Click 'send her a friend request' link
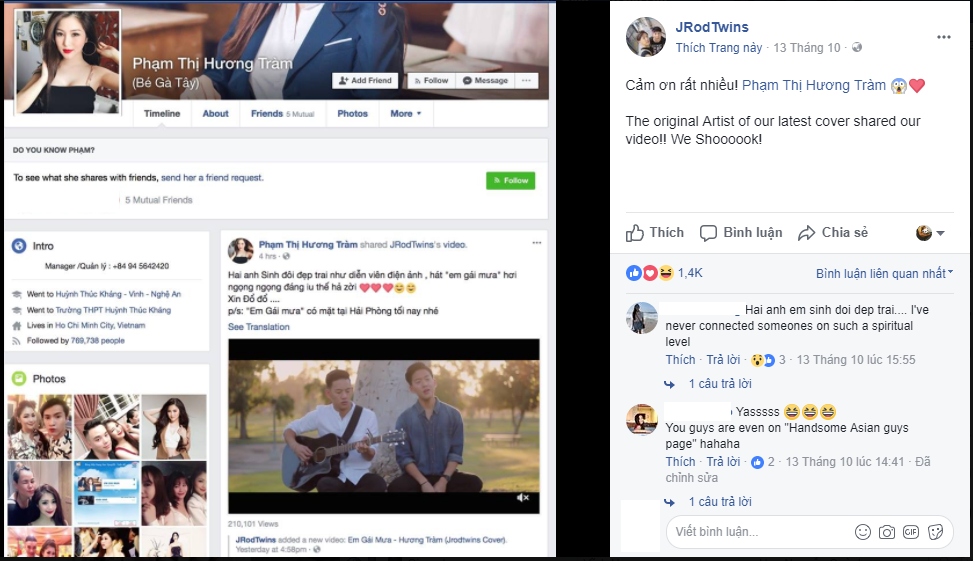The height and width of the screenshot is (561, 973). point(212,178)
